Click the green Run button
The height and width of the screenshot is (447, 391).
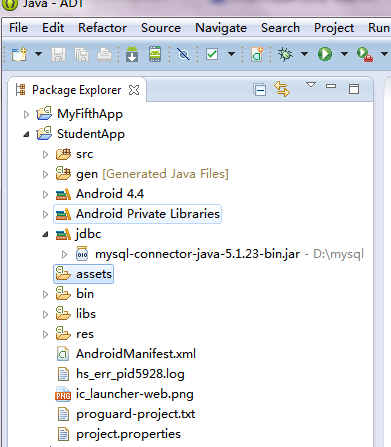(x=325, y=54)
